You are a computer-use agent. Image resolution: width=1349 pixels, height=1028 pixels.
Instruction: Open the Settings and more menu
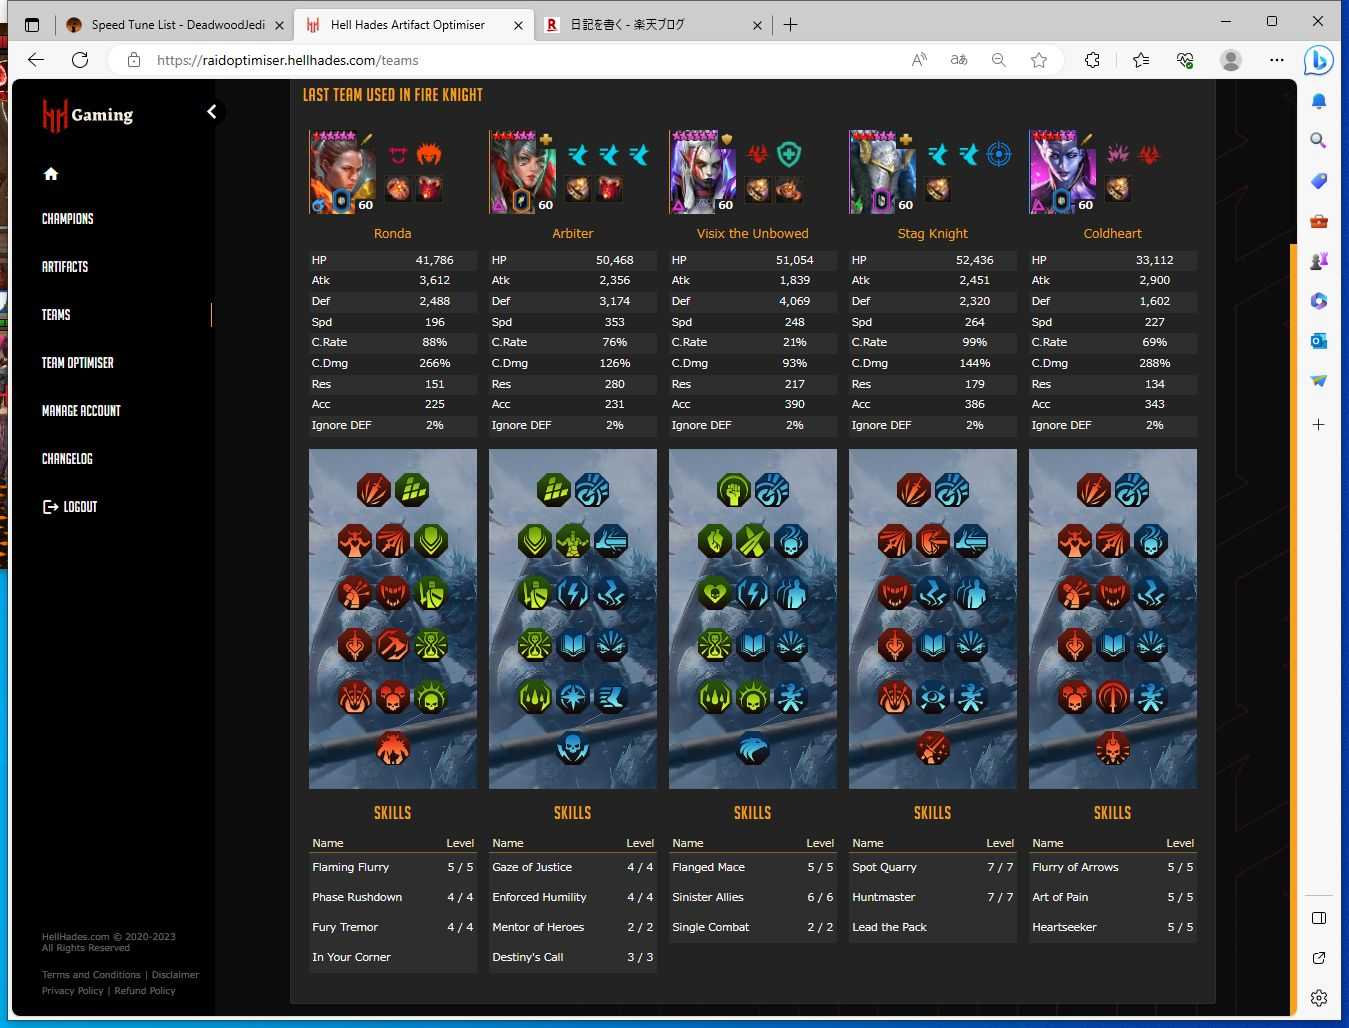(1277, 60)
